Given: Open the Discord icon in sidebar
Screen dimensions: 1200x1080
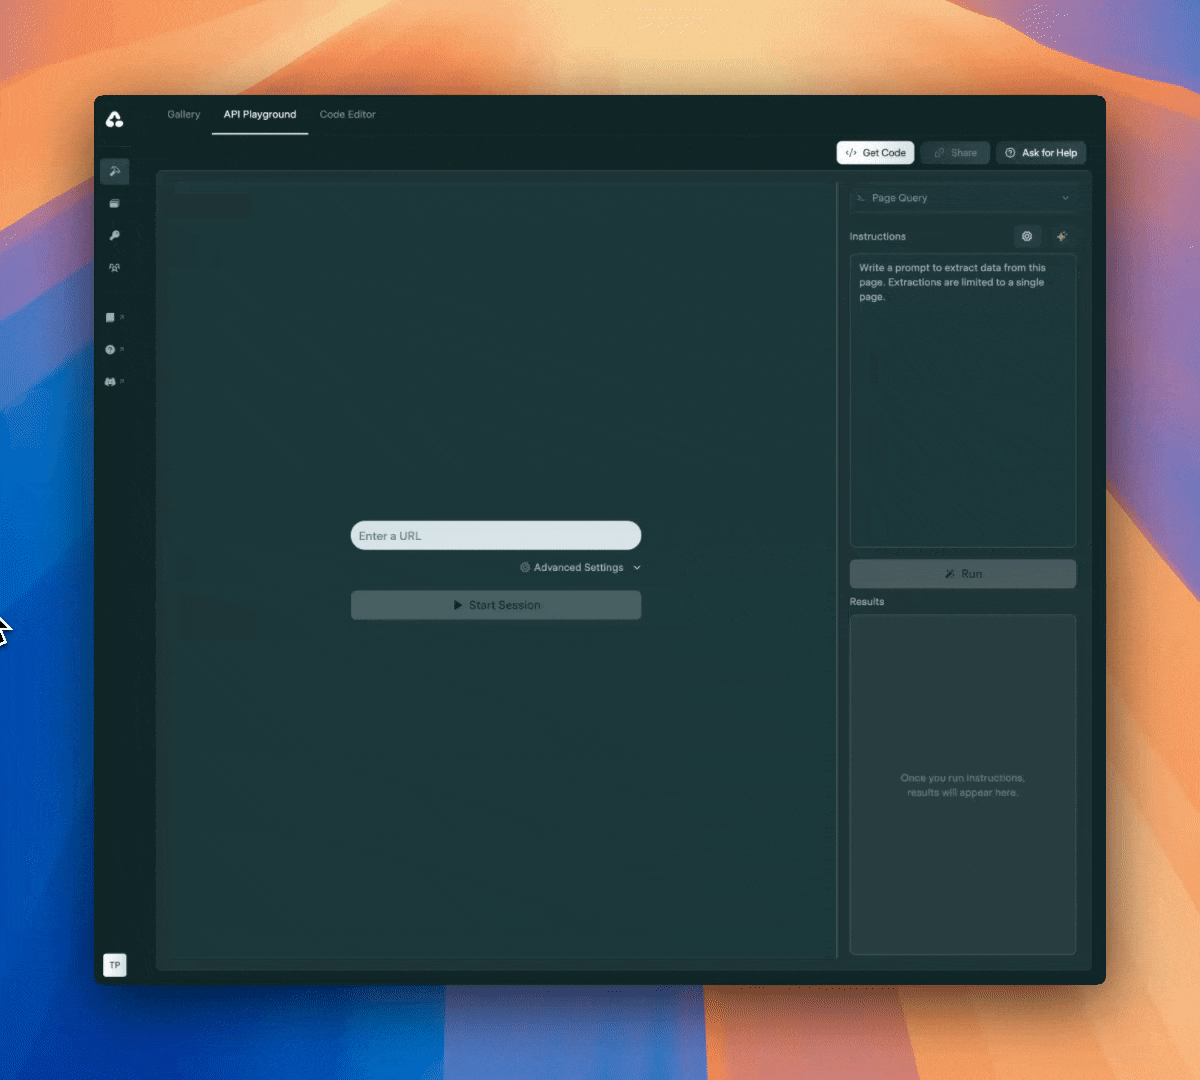Looking at the screenshot, I should pyautogui.click(x=113, y=382).
